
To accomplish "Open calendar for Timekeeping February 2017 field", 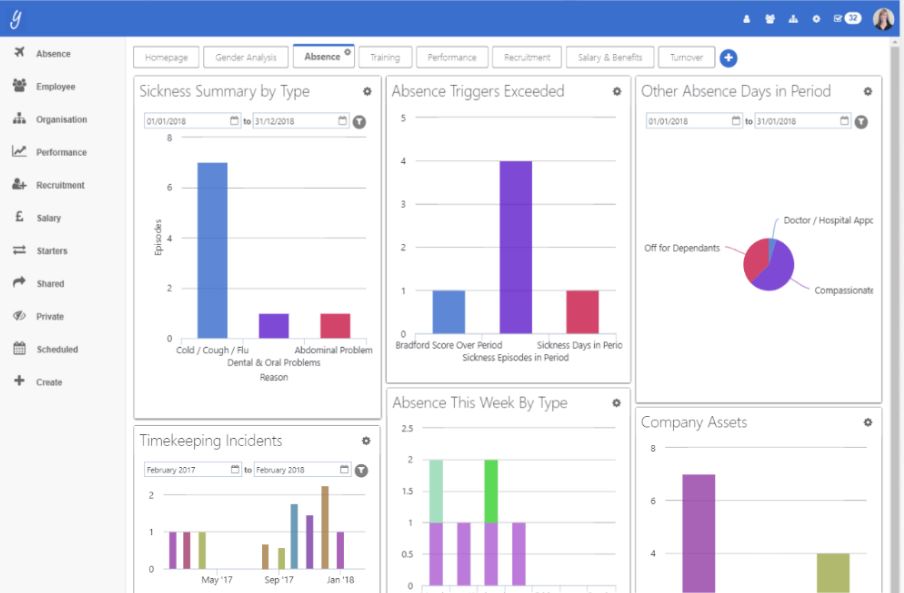I will (235, 469).
